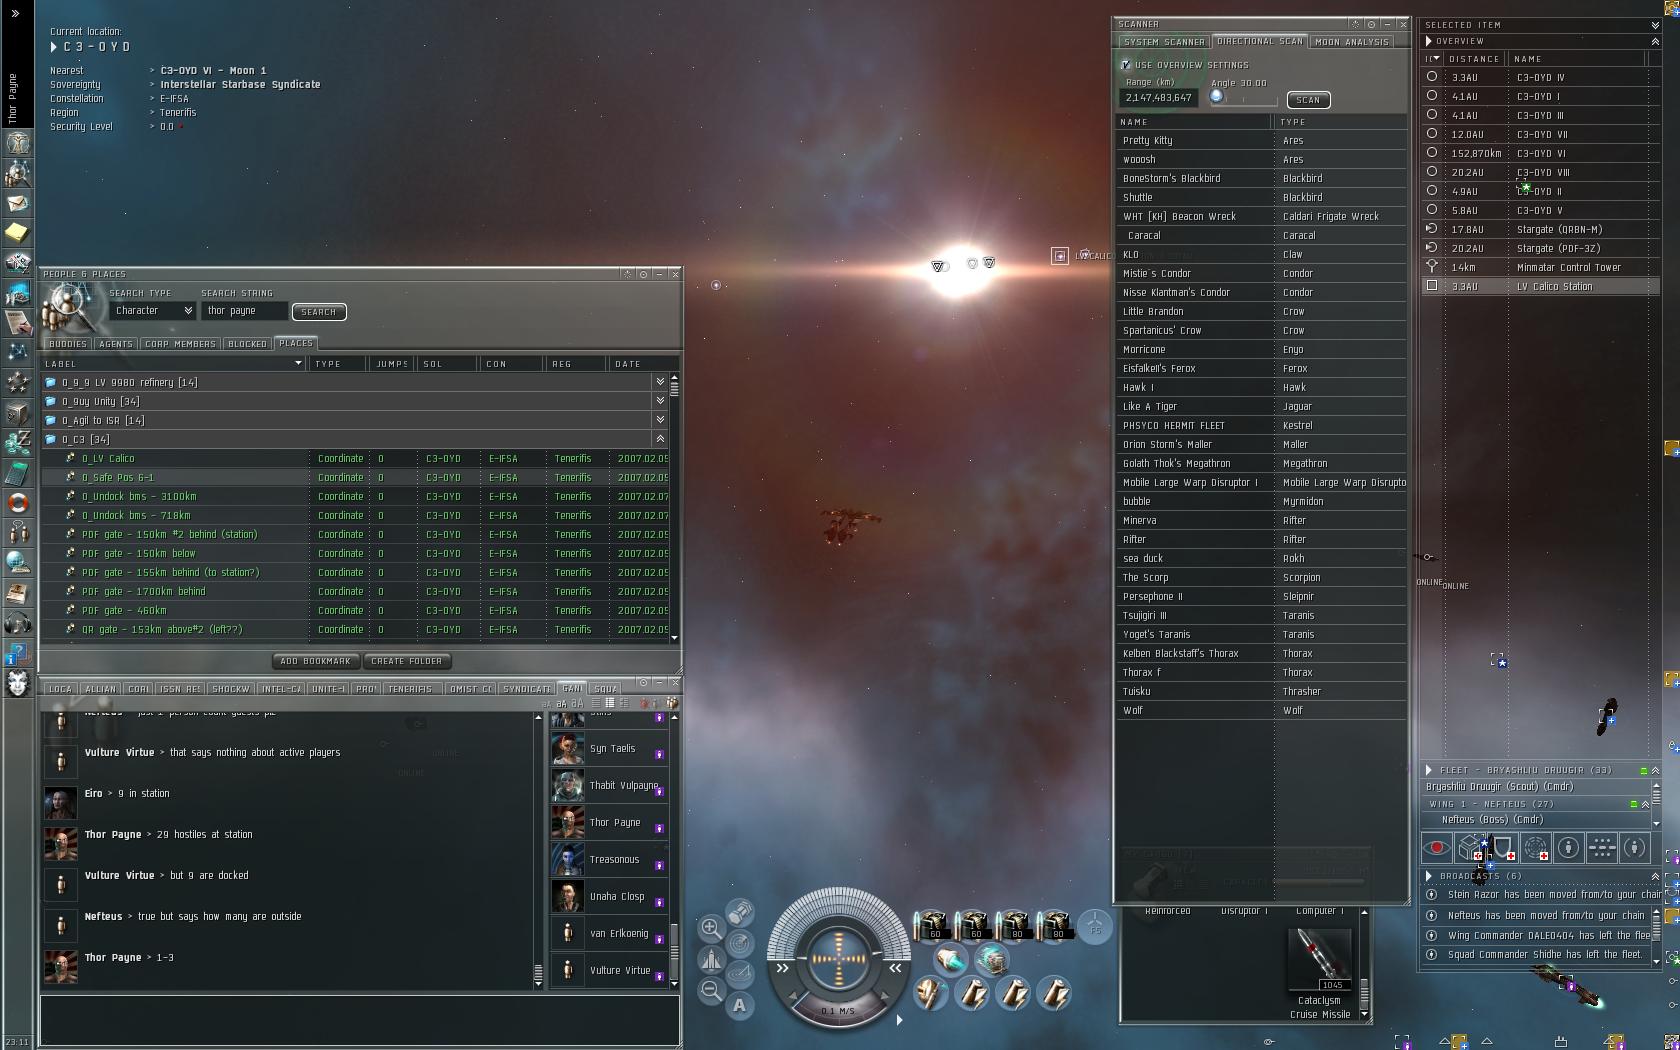Open the yellow Notepad icon in sidebar
The height and width of the screenshot is (1050, 1680).
click(18, 233)
